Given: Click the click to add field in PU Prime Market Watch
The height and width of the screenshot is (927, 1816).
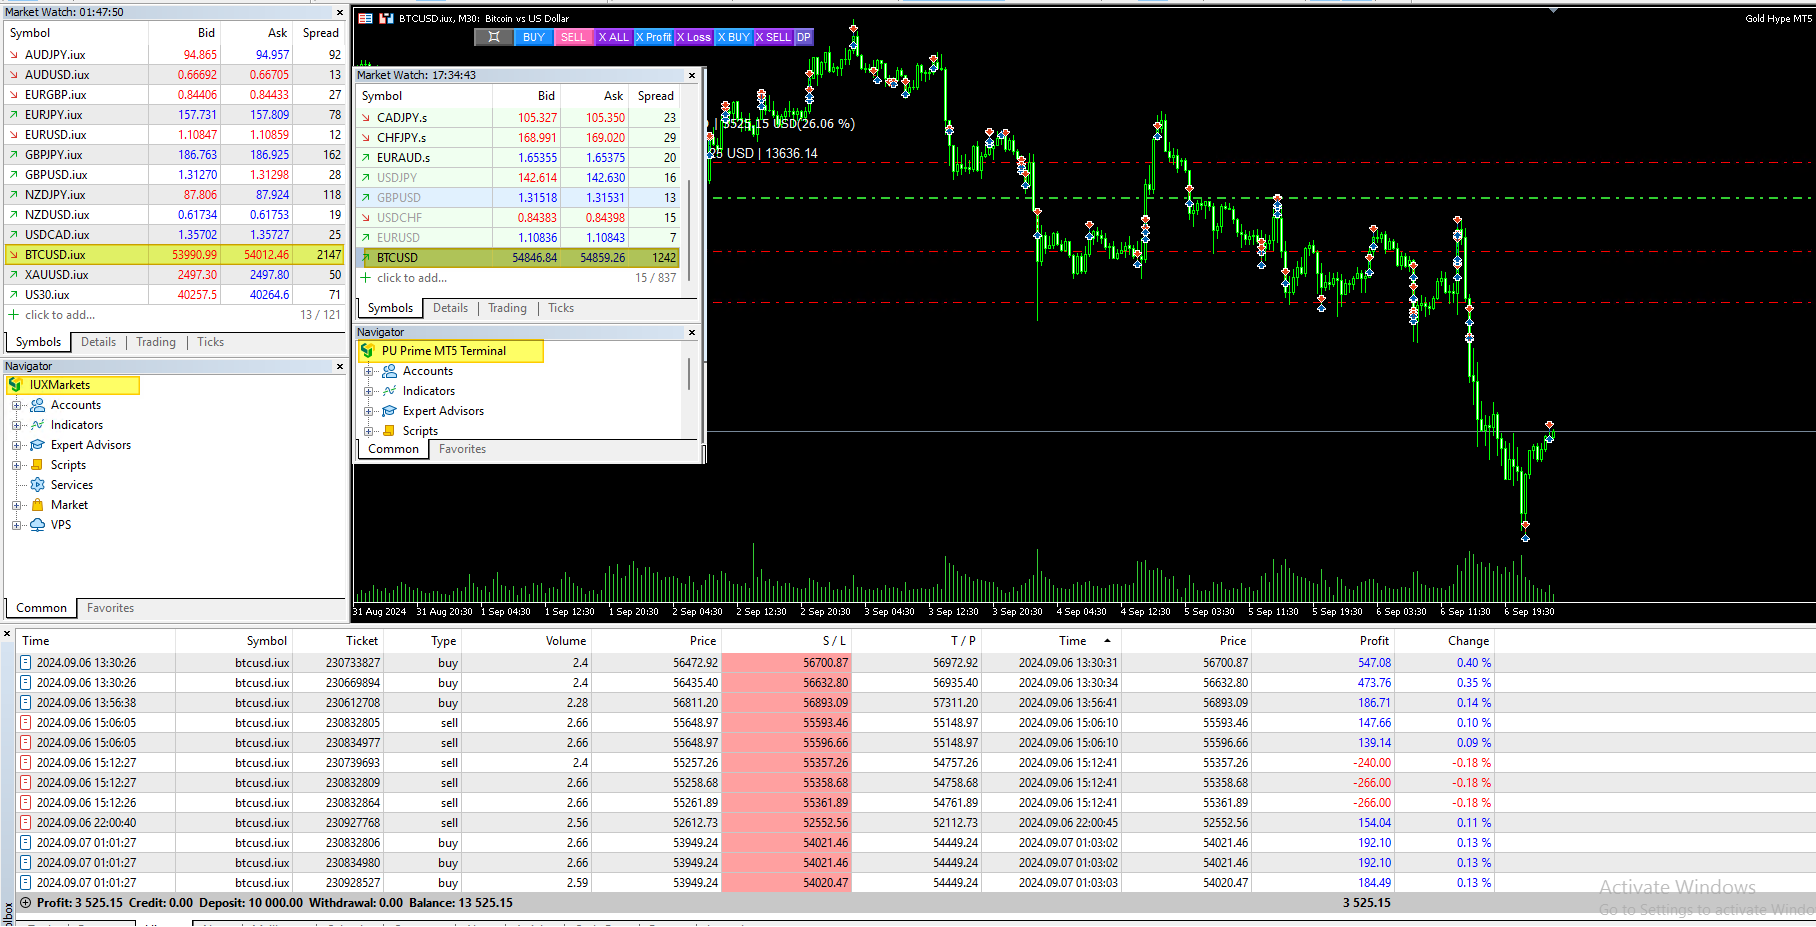Looking at the screenshot, I should tap(412, 278).
